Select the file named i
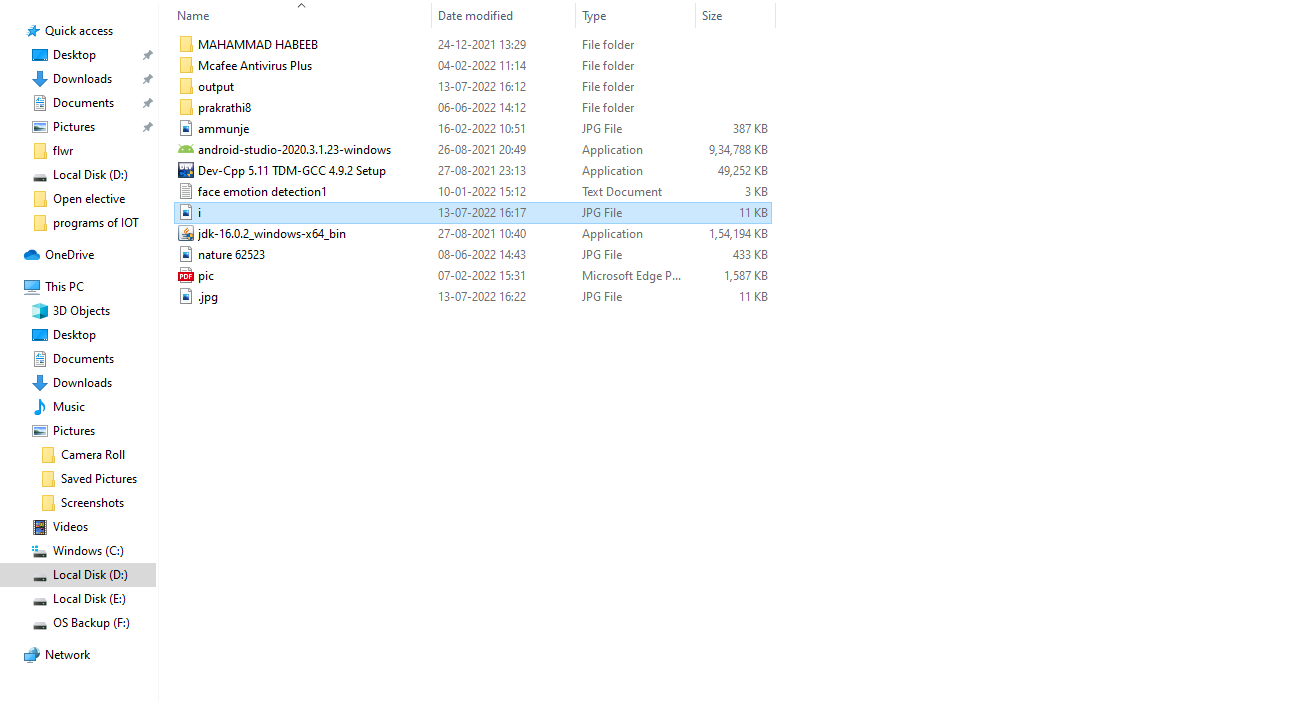Image resolution: width=1304 pixels, height=702 pixels. click(x=473, y=212)
